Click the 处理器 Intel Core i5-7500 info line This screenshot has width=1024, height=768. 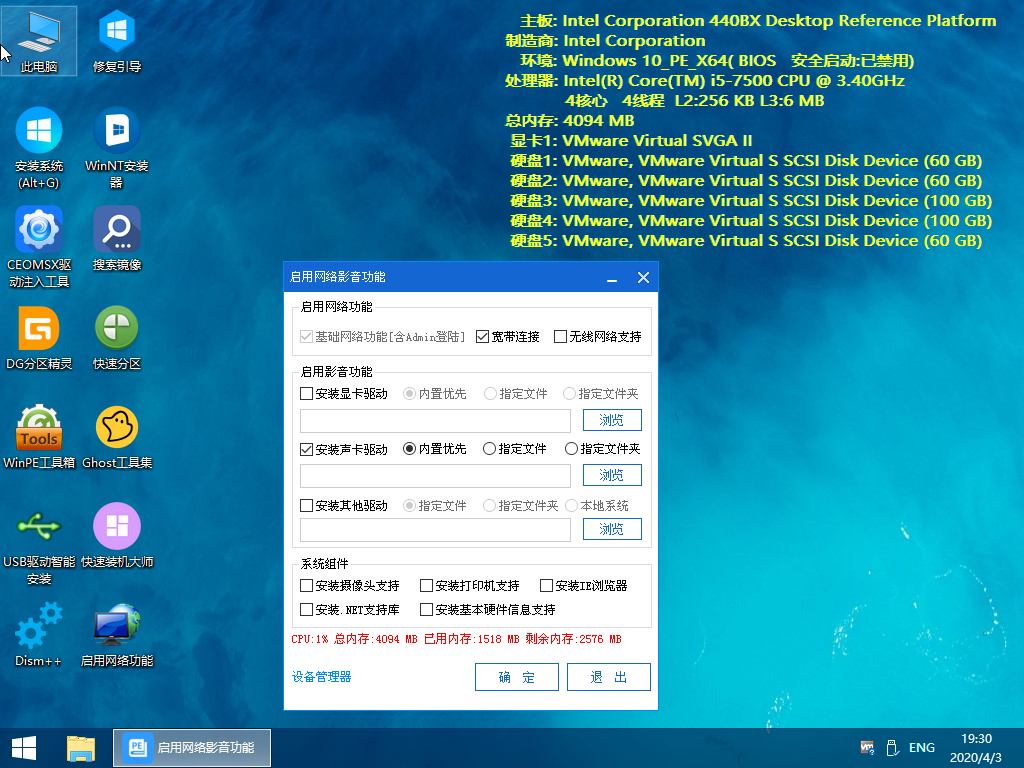705,81
